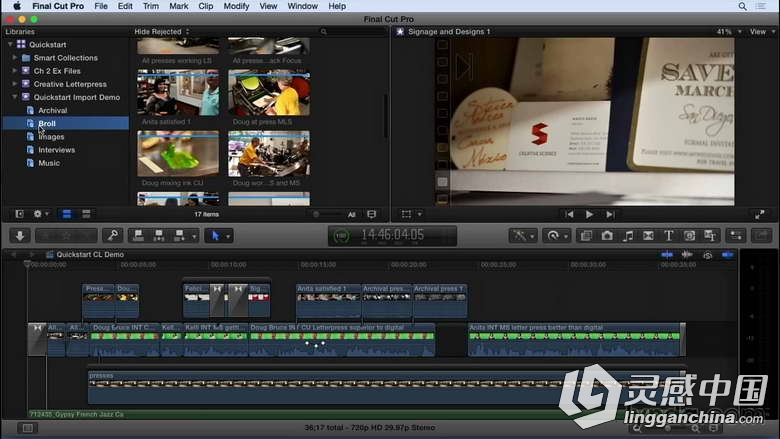Open the Transitions browser icon
Image resolution: width=780 pixels, height=439 pixels.
click(648, 236)
